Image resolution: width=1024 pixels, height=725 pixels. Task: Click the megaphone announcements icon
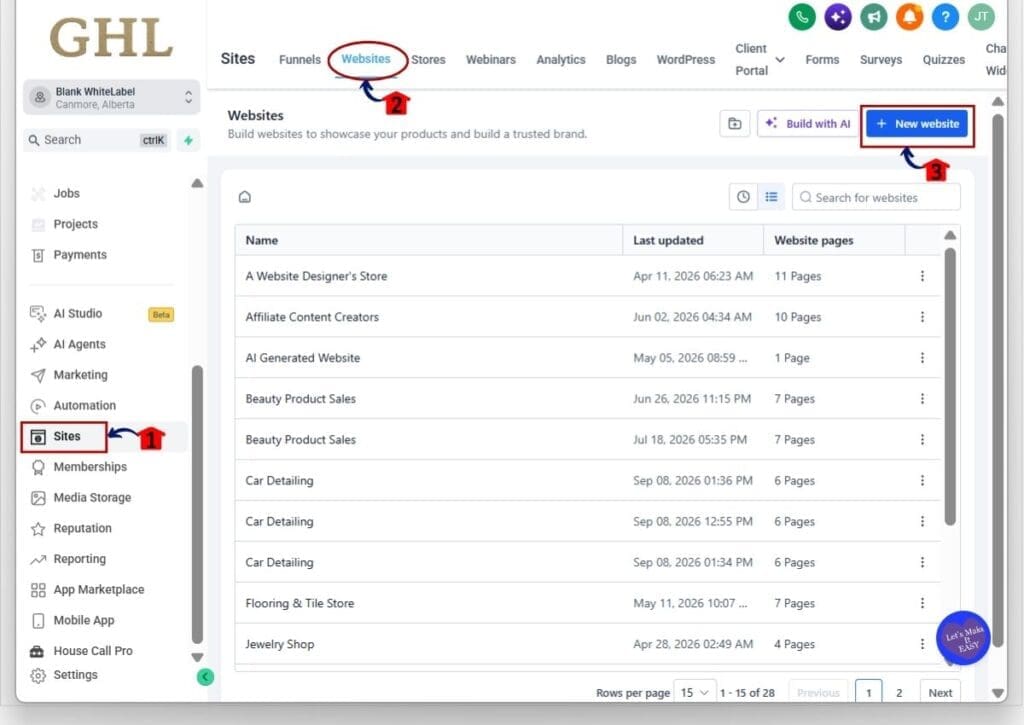874,17
